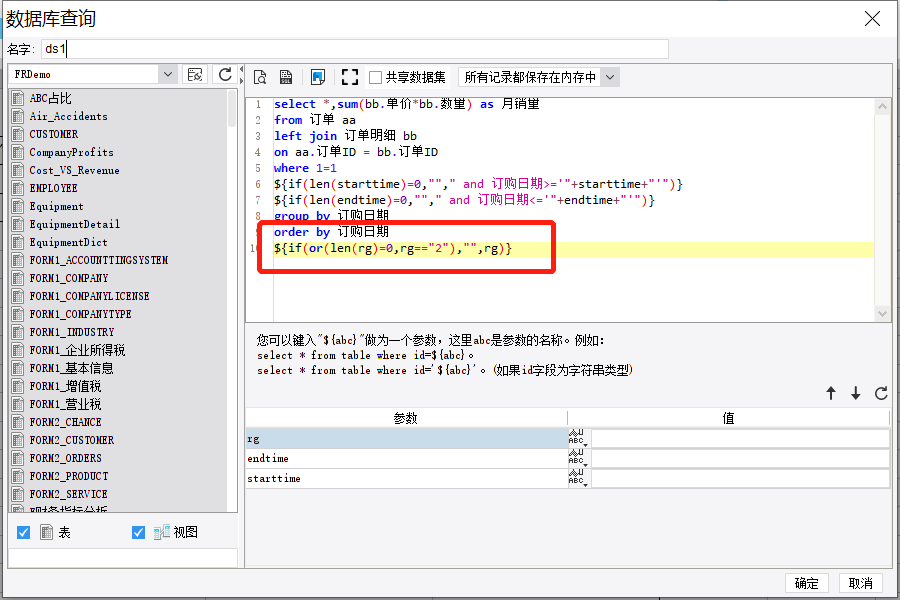Refresh the database table list
Image resolution: width=900 pixels, height=600 pixels.
225,75
